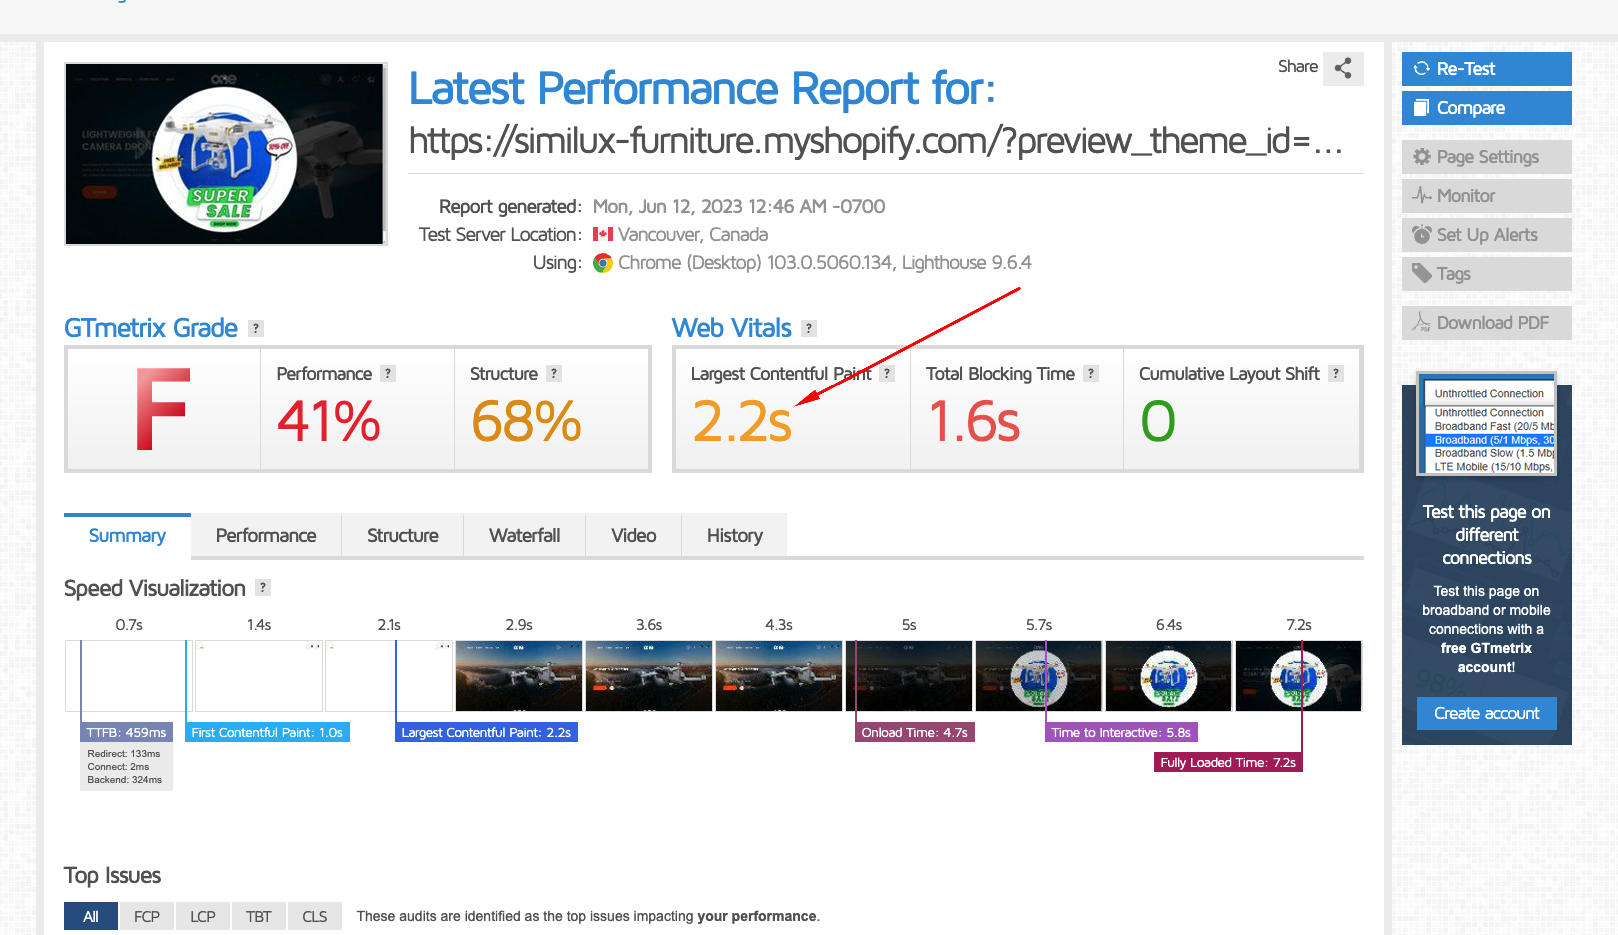The height and width of the screenshot is (935, 1618).
Task: Switch to the Performance tab
Action: tap(266, 535)
